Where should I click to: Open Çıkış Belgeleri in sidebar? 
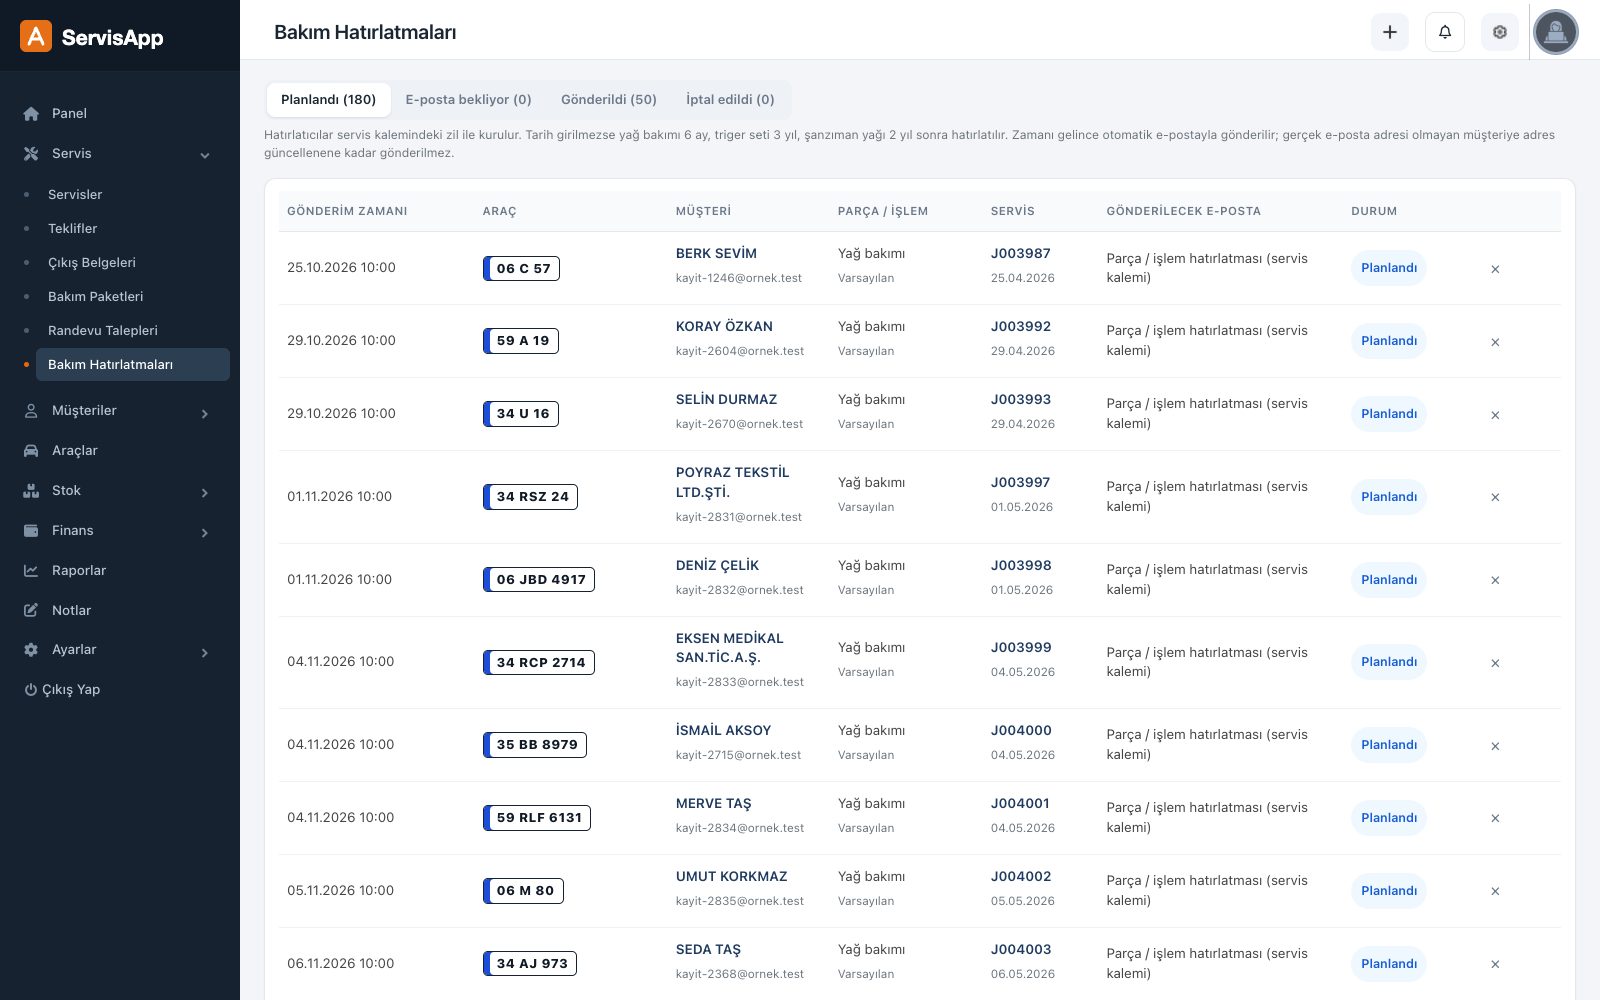click(92, 262)
